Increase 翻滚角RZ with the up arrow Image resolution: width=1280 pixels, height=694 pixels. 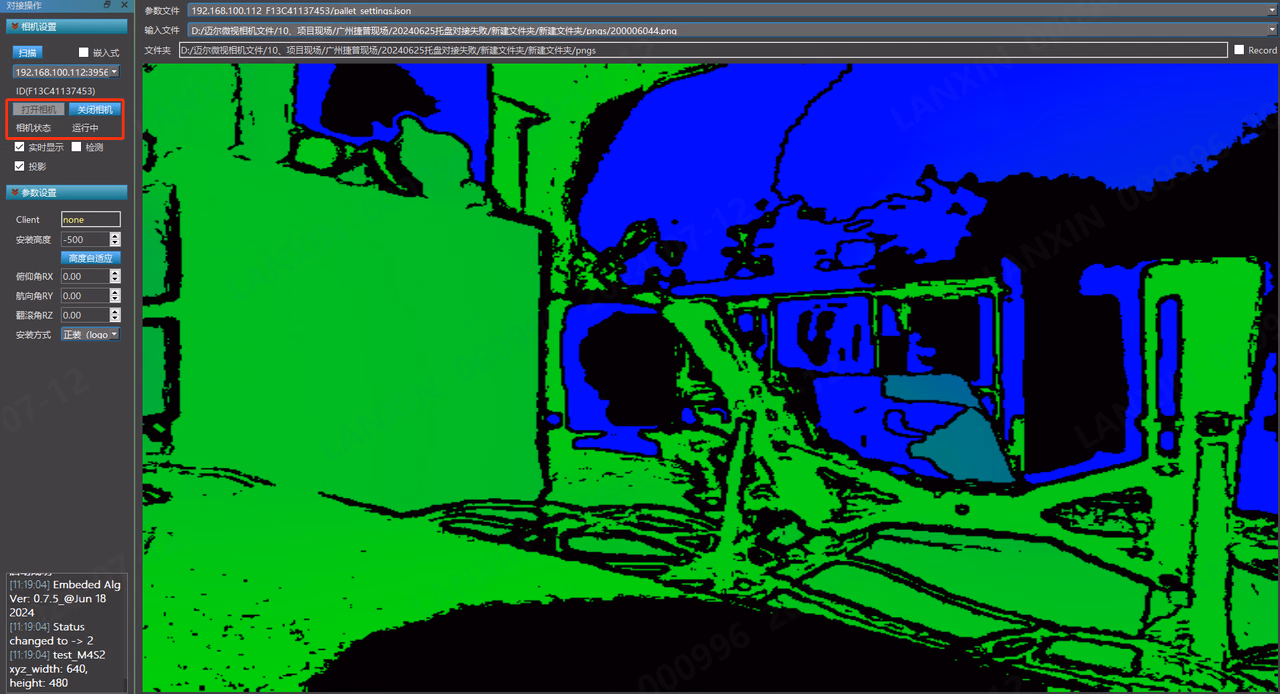coord(115,312)
